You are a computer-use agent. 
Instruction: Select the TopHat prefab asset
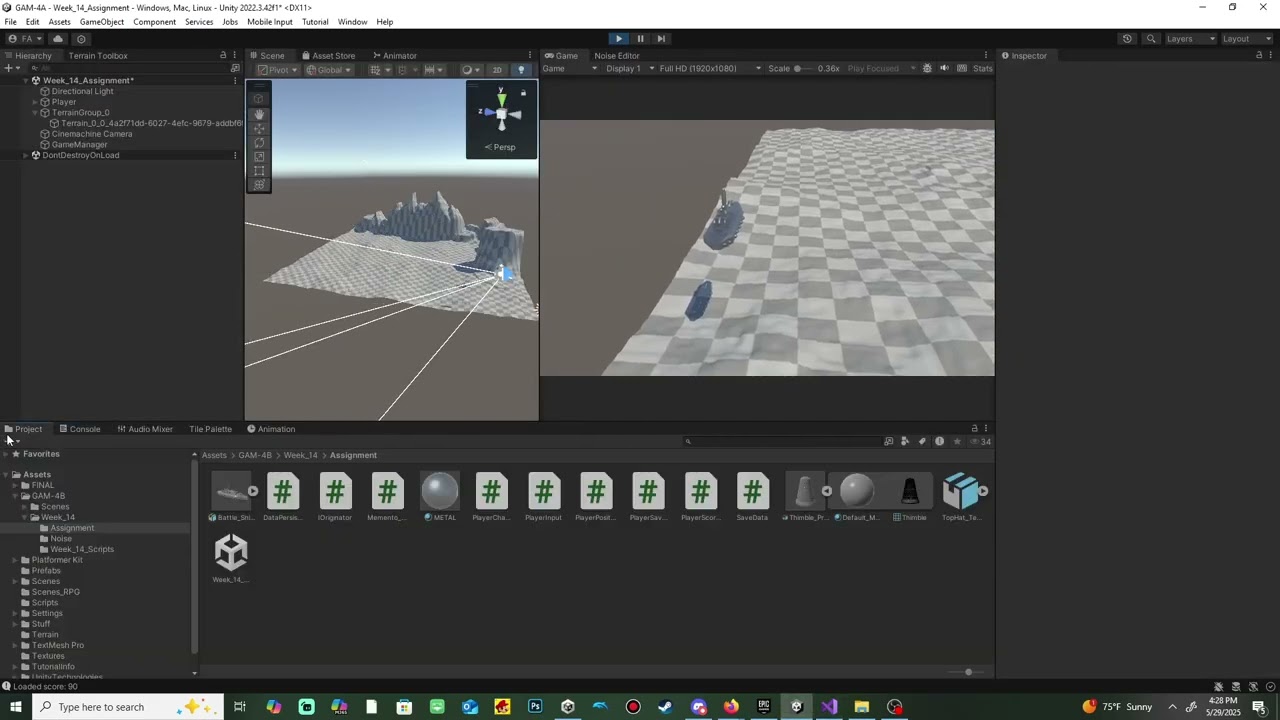point(961,497)
